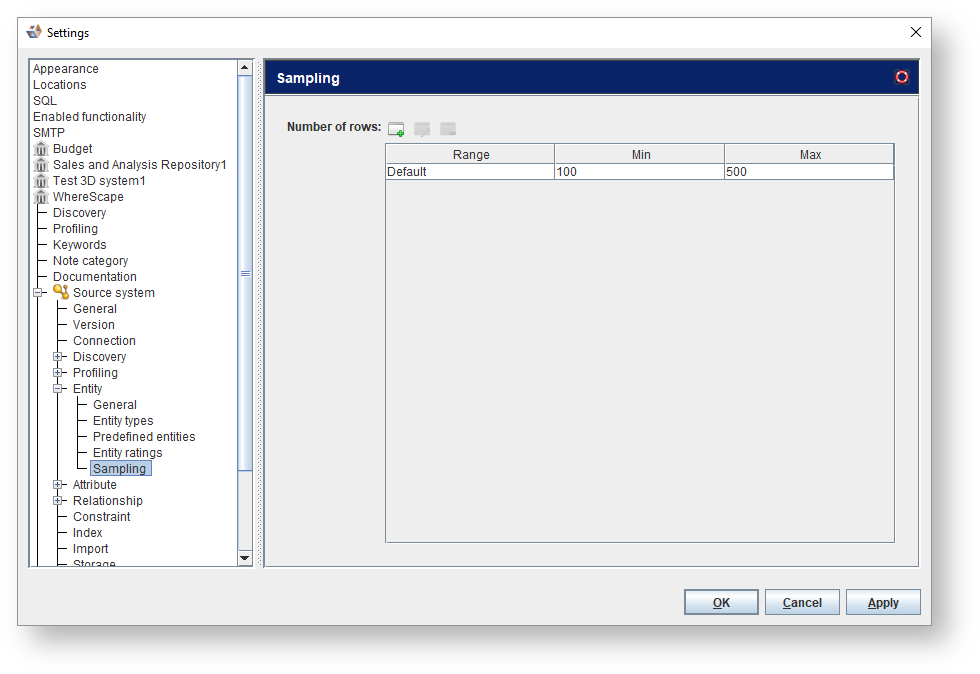
Task: Click the remove row icon in Sampling toolbar
Action: [x=448, y=129]
